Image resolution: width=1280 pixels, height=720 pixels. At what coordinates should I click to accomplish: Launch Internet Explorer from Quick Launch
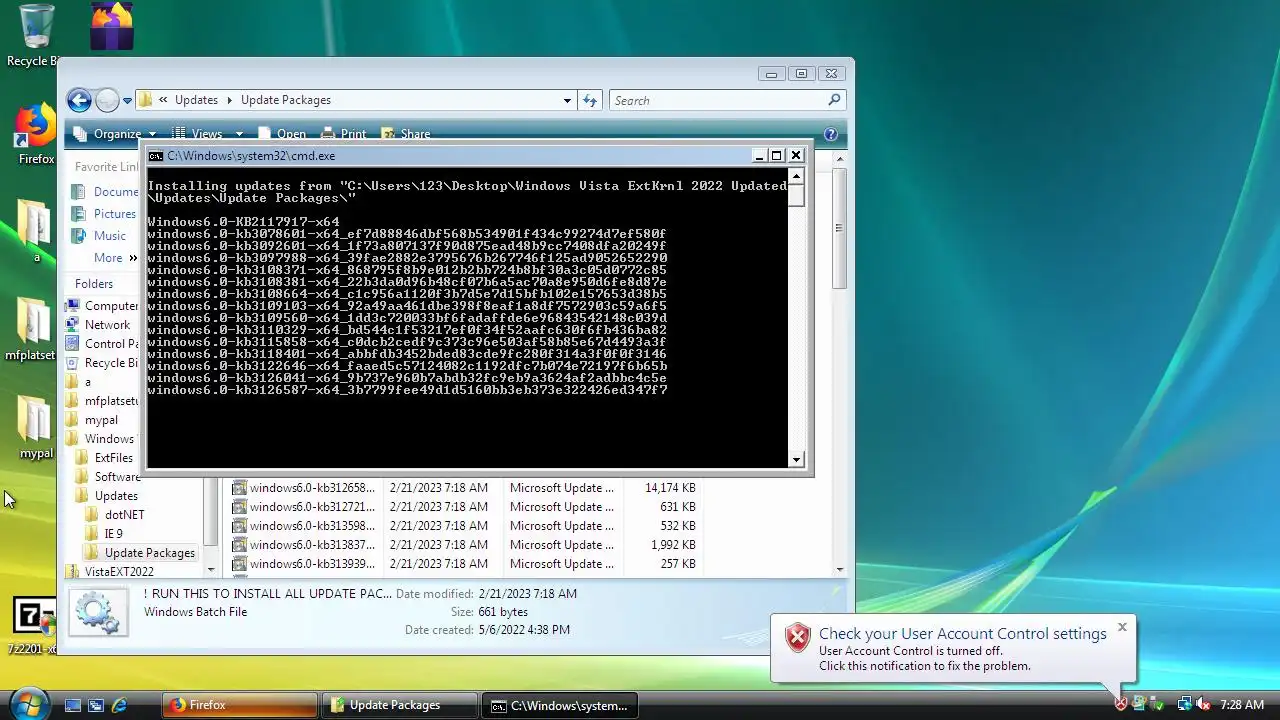pyautogui.click(x=120, y=705)
